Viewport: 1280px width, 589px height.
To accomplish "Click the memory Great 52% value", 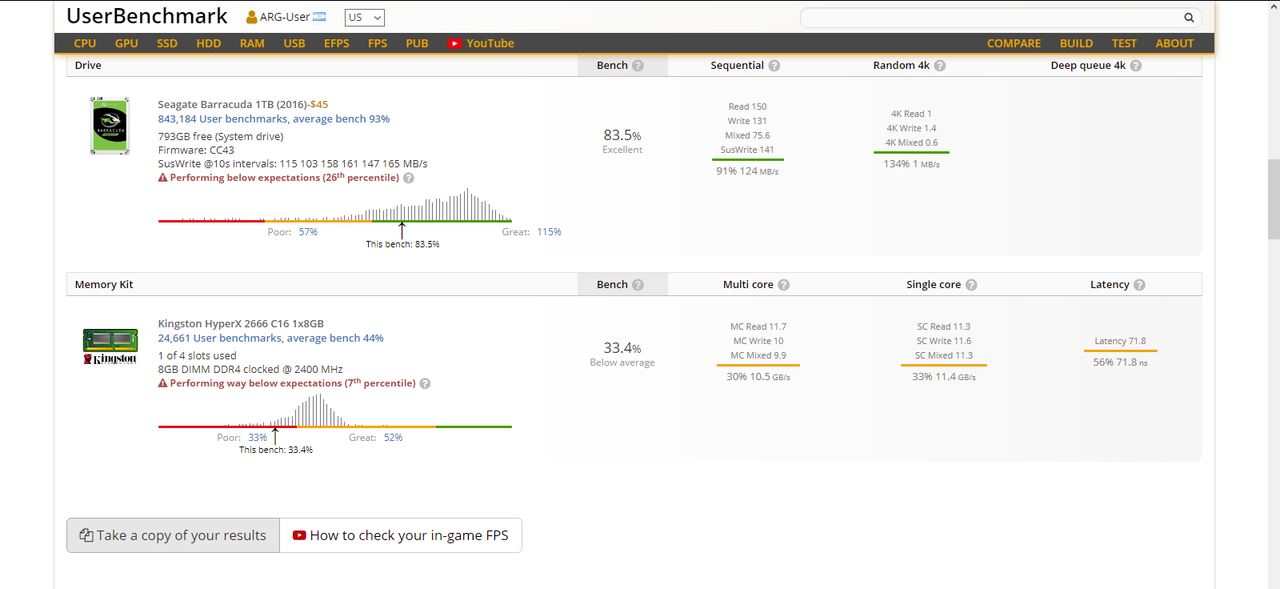I will click(x=393, y=438).
